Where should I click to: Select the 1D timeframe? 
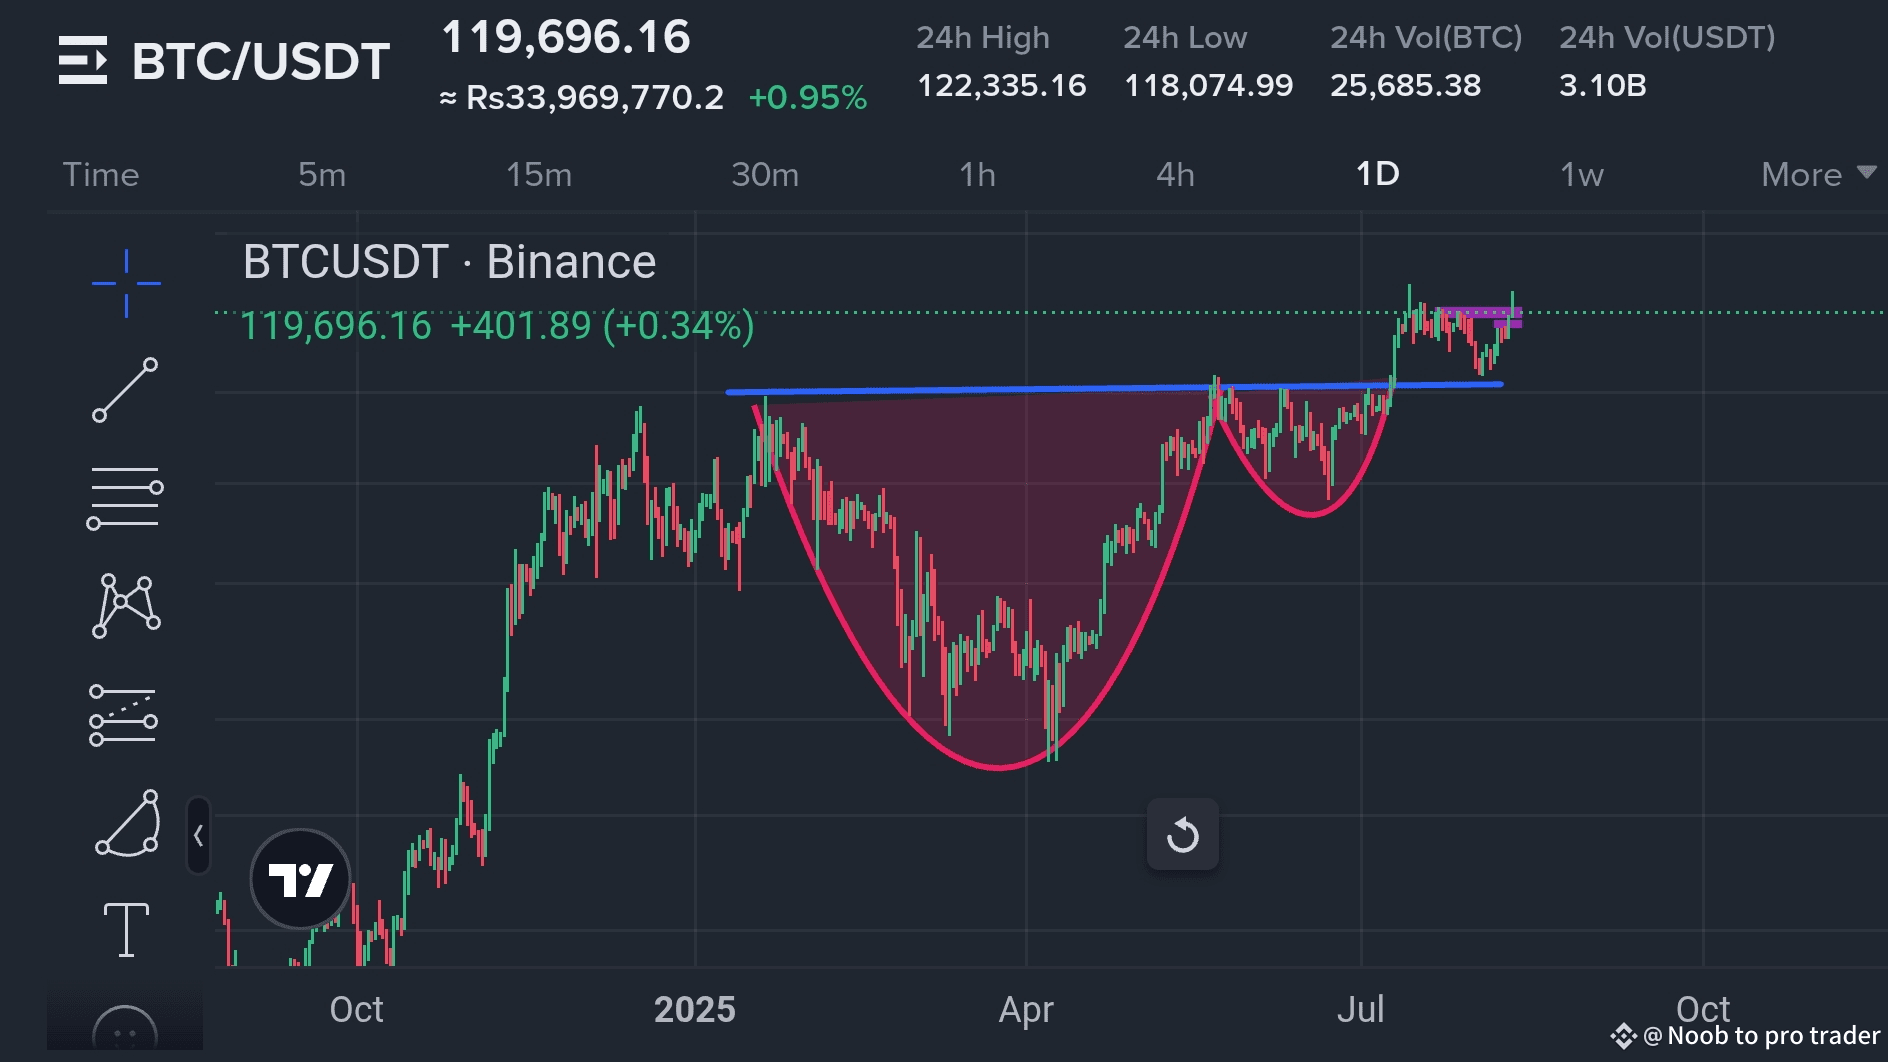[1378, 174]
